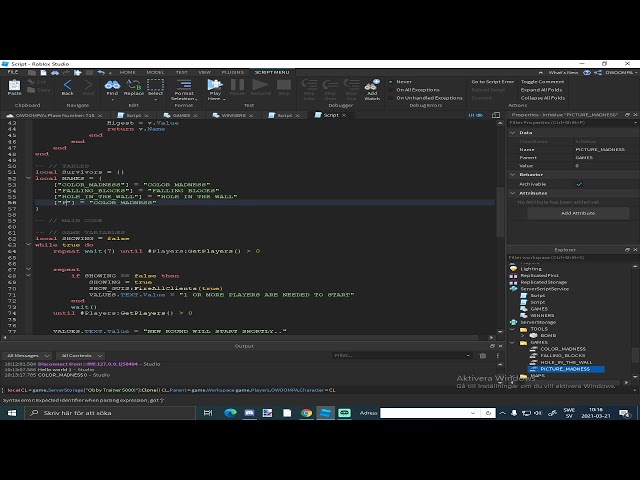Open the All Contexts dropdown

click(x=81, y=356)
